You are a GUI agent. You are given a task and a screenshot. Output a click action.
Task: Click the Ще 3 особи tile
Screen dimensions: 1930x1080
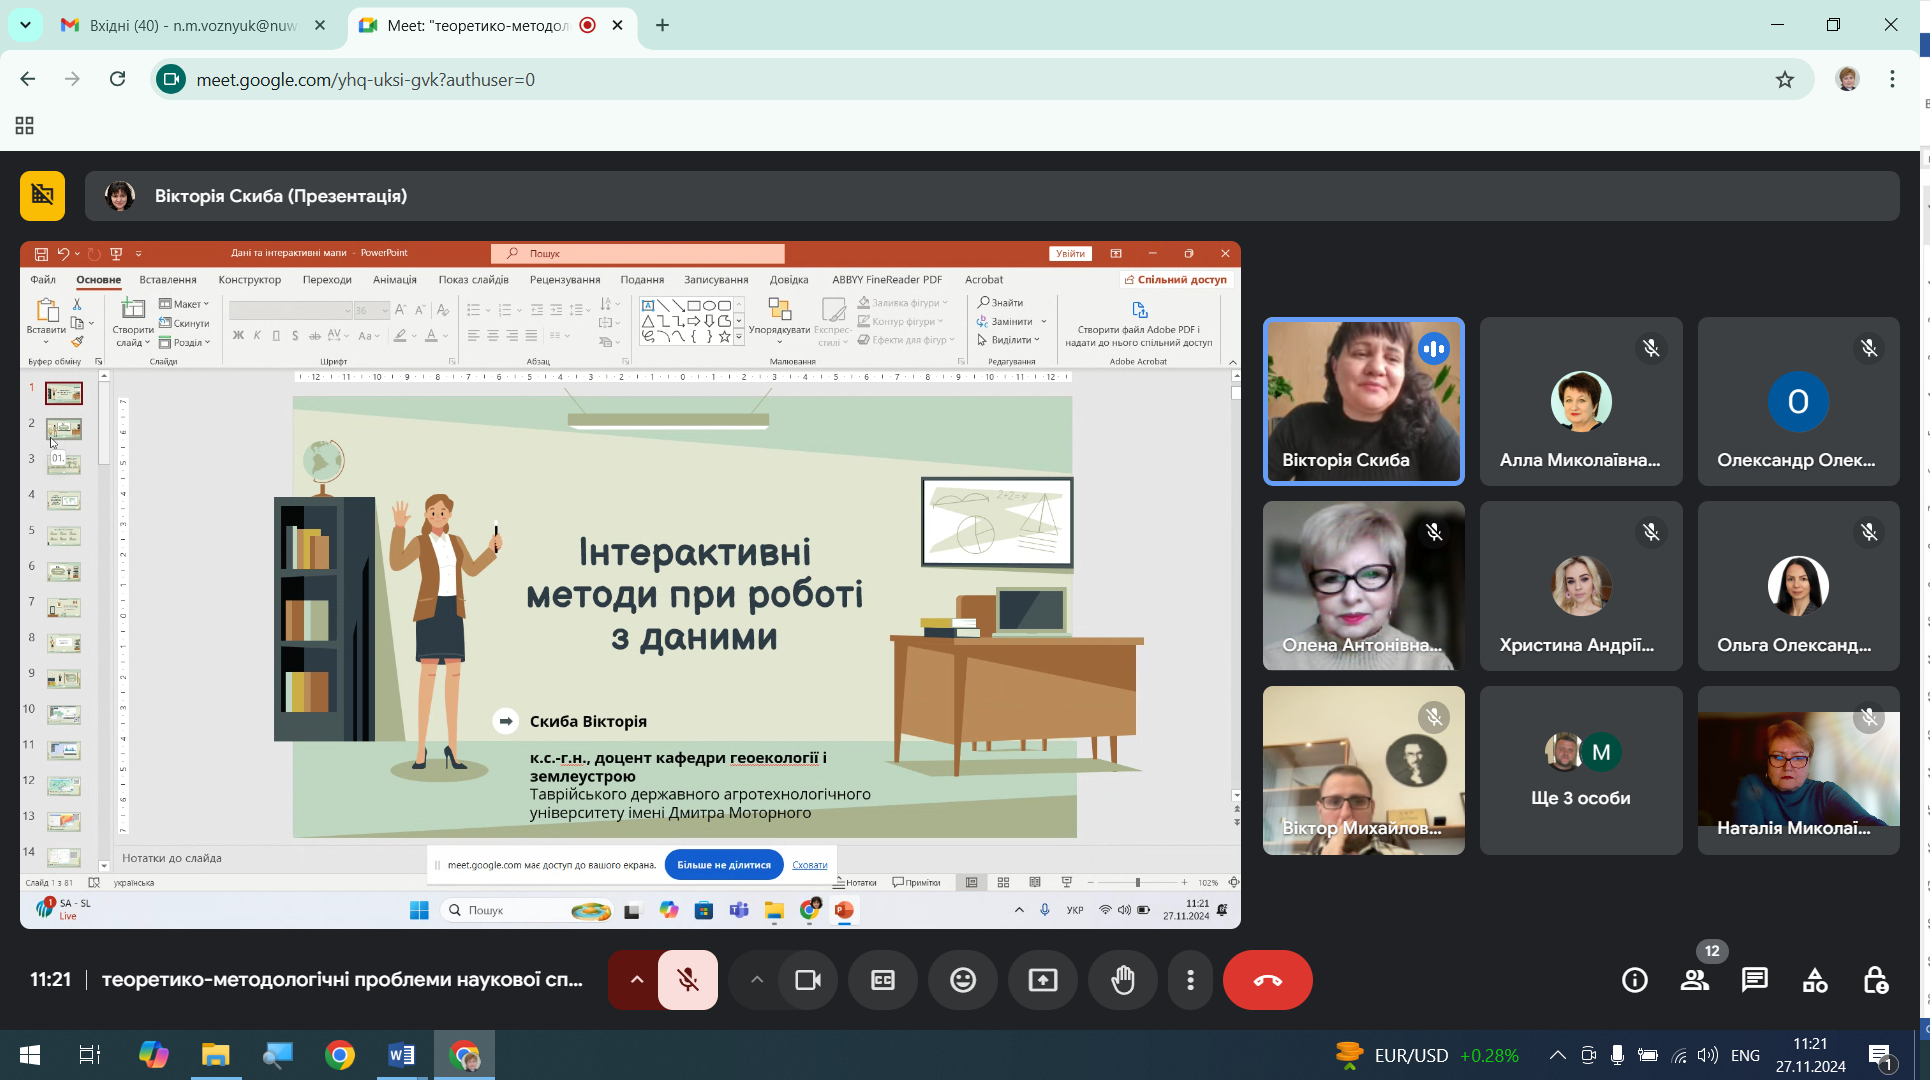(x=1580, y=770)
